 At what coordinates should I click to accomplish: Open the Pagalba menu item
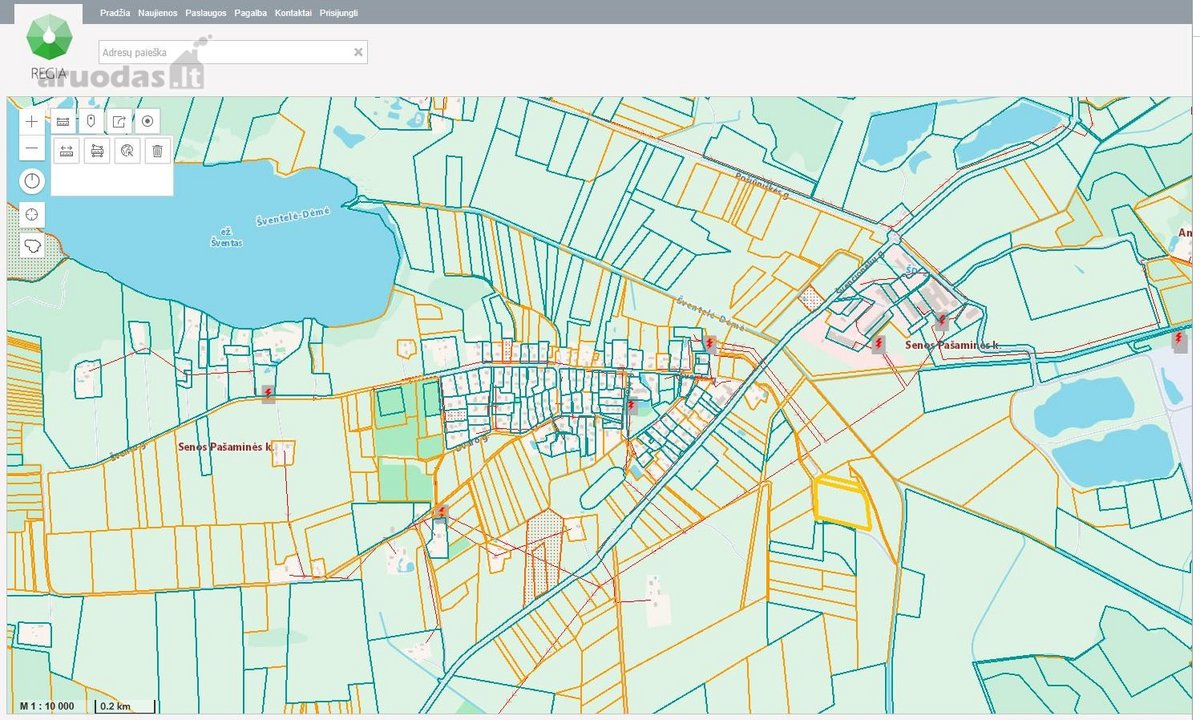tap(250, 13)
